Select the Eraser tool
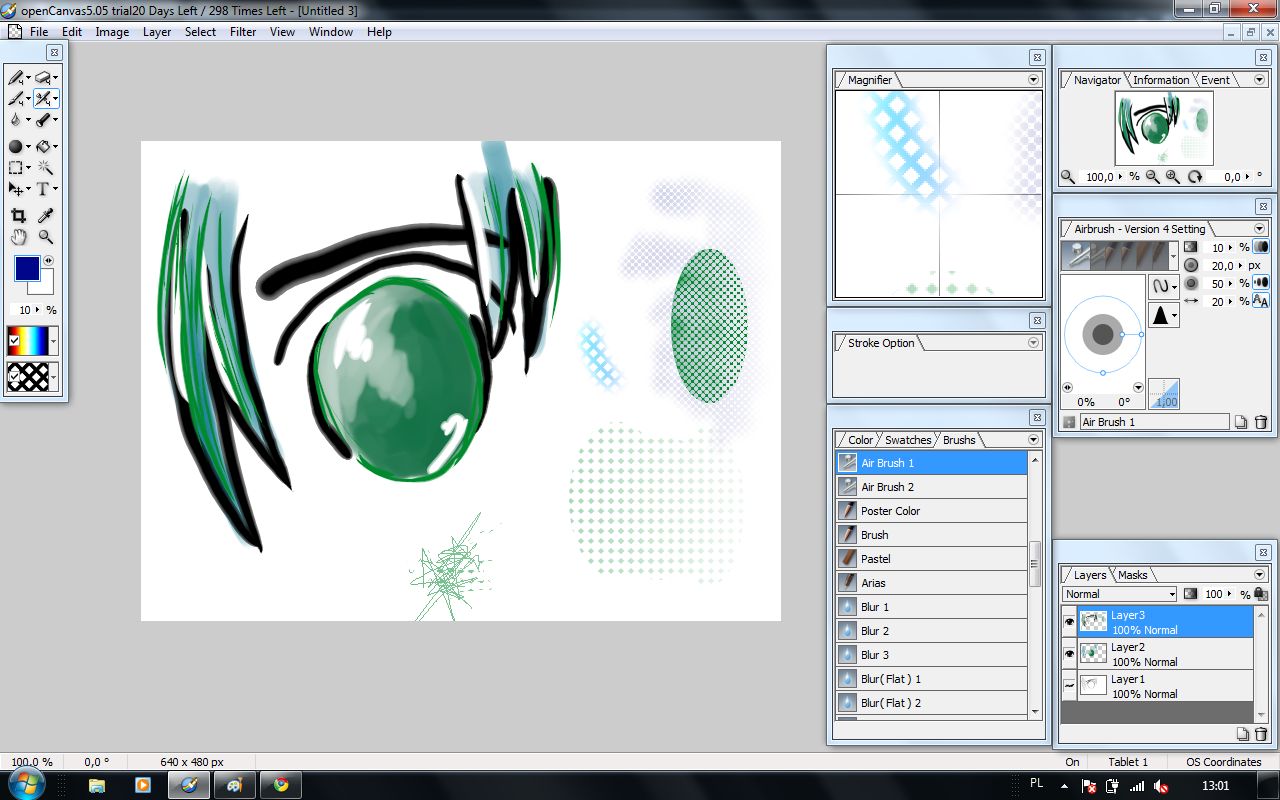Viewport: 1280px width, 800px height. pyautogui.click(x=43, y=78)
